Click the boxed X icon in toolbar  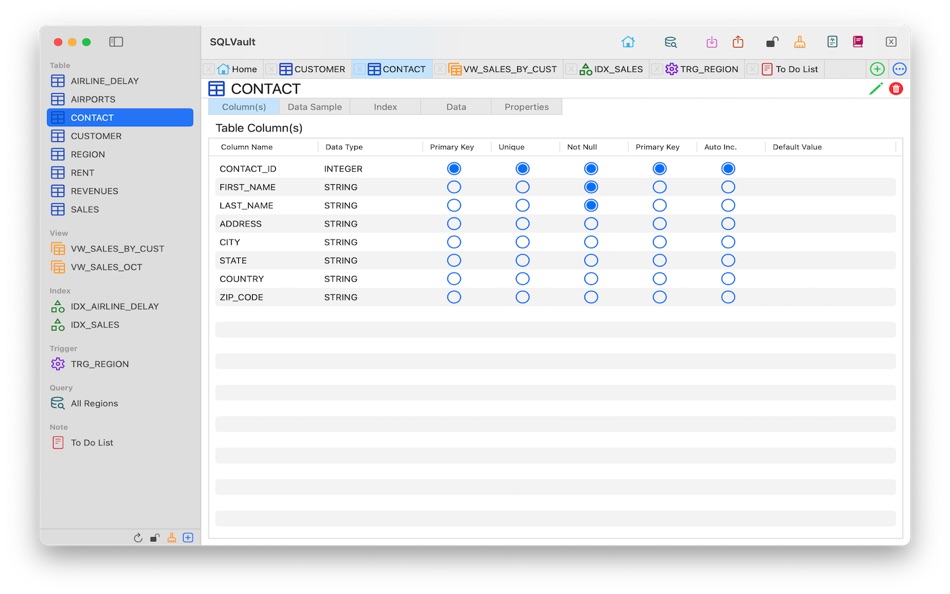tap(891, 42)
